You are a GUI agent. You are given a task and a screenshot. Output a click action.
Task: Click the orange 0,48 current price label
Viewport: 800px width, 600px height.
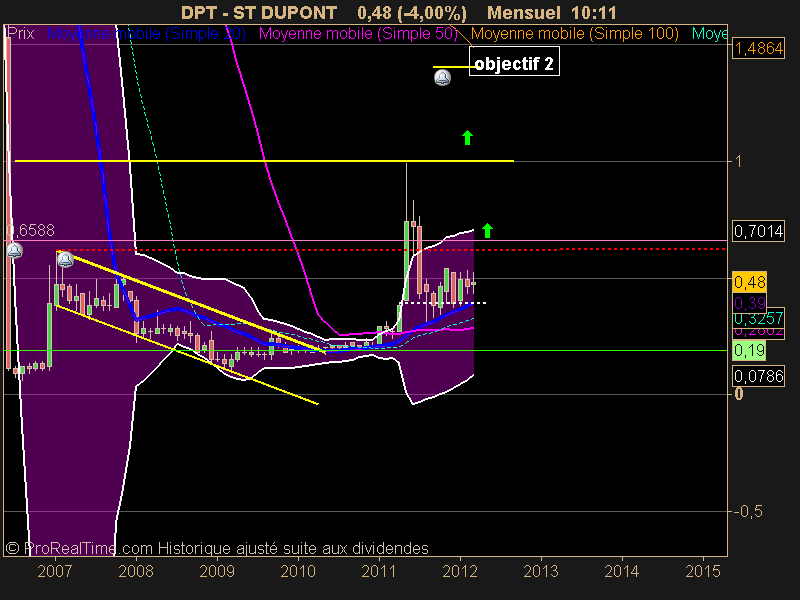point(749,282)
